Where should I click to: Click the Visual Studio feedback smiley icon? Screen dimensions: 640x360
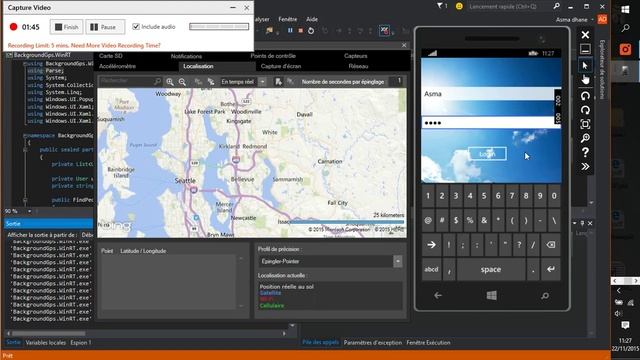point(459,6)
